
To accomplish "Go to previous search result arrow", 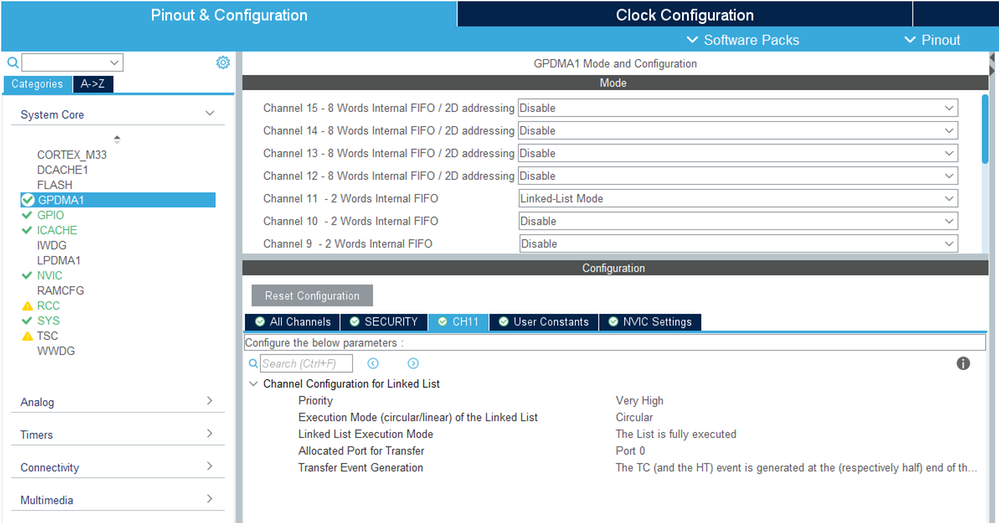I will pos(373,363).
